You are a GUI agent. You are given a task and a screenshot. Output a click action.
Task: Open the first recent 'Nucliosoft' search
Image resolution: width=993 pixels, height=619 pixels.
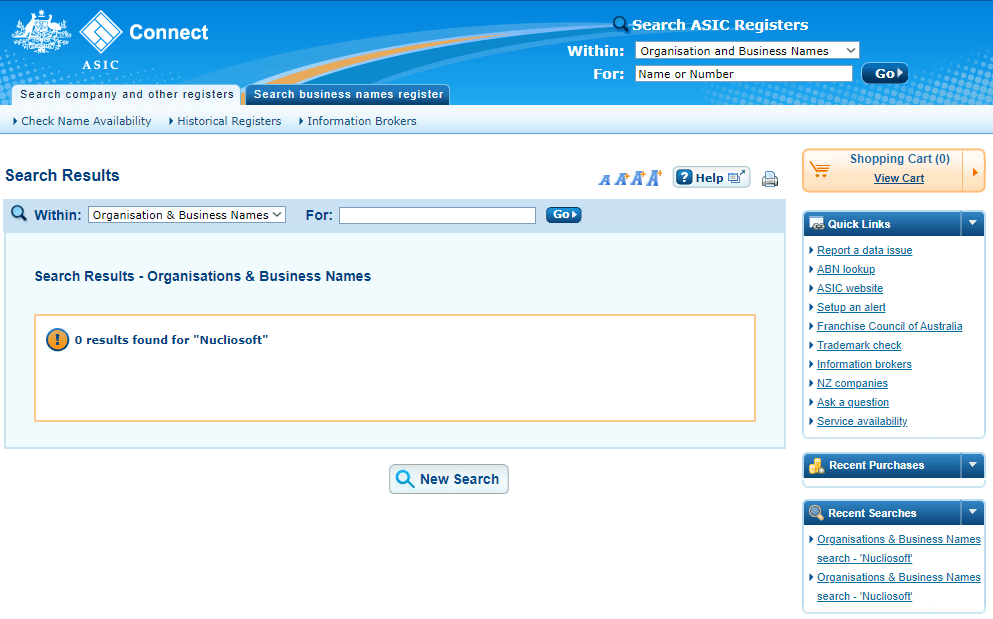[899, 549]
